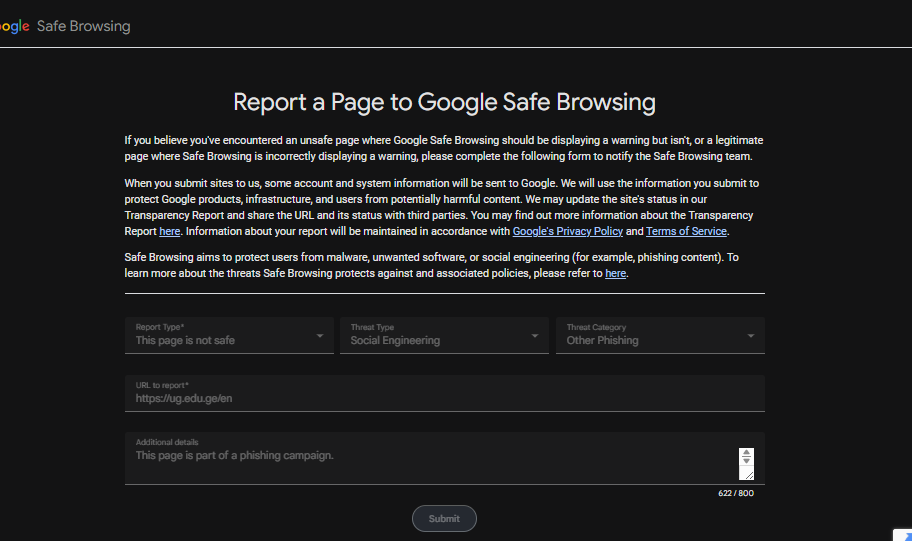Click the Google Safe Browsing logo
The width and height of the screenshot is (912, 541).
click(65, 26)
